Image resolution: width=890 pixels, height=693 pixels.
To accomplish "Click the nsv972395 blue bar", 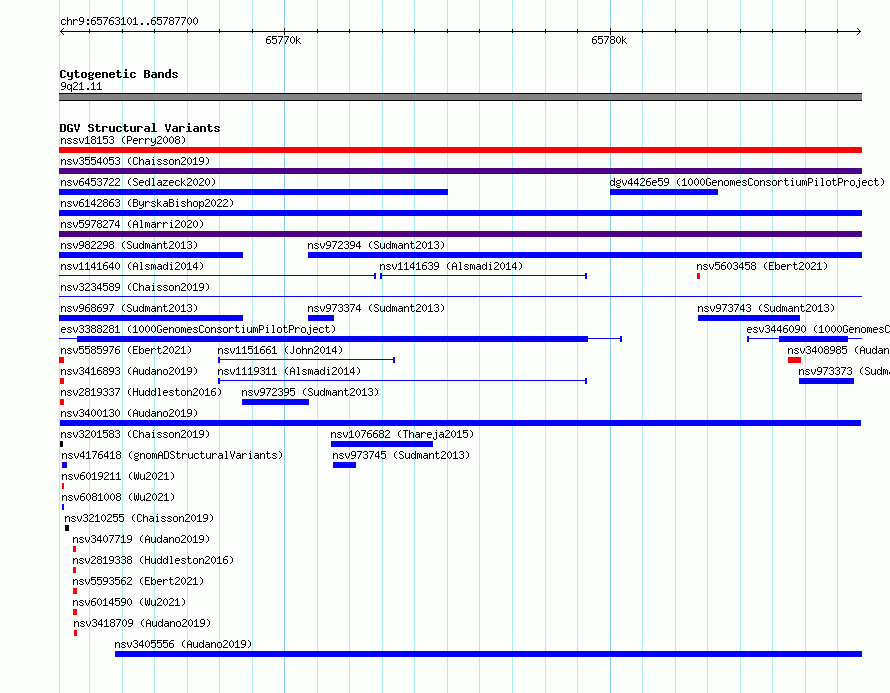I will [x=275, y=402].
